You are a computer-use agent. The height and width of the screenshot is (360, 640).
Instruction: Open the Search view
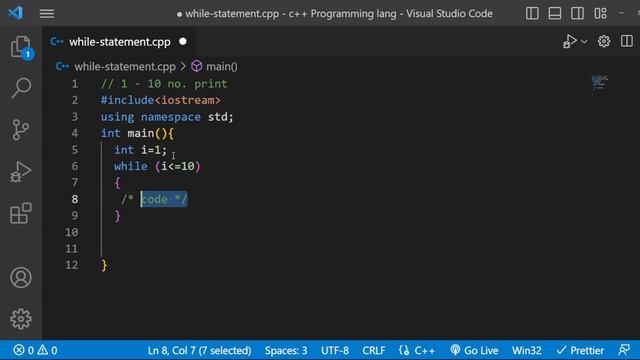click(x=21, y=88)
